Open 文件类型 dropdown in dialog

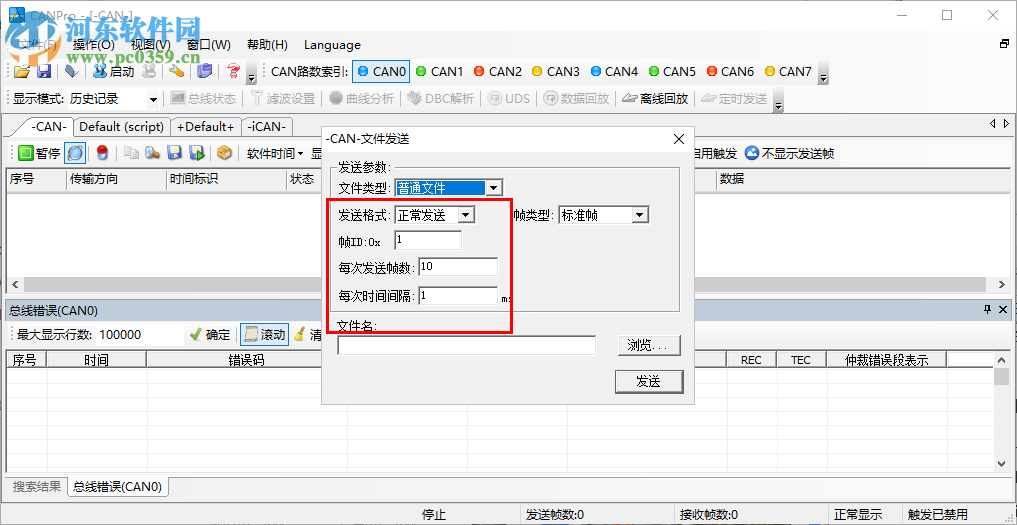(494, 188)
